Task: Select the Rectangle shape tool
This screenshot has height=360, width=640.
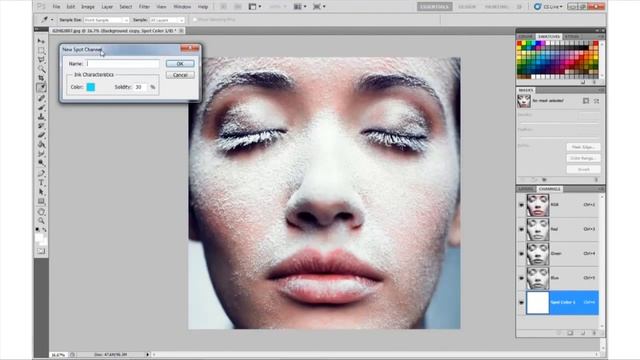Action: pos(41,201)
